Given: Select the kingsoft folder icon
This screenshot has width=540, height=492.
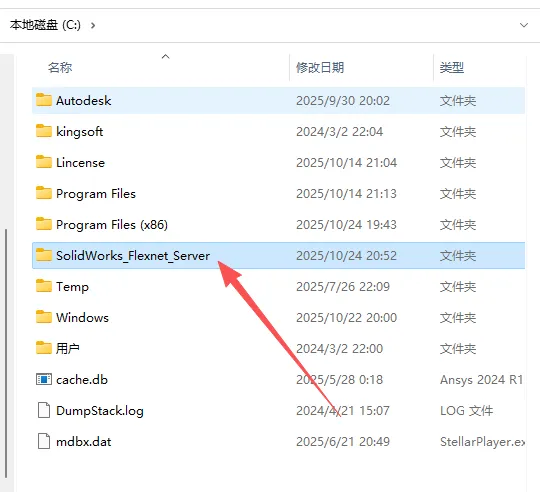Looking at the screenshot, I should pos(44,131).
